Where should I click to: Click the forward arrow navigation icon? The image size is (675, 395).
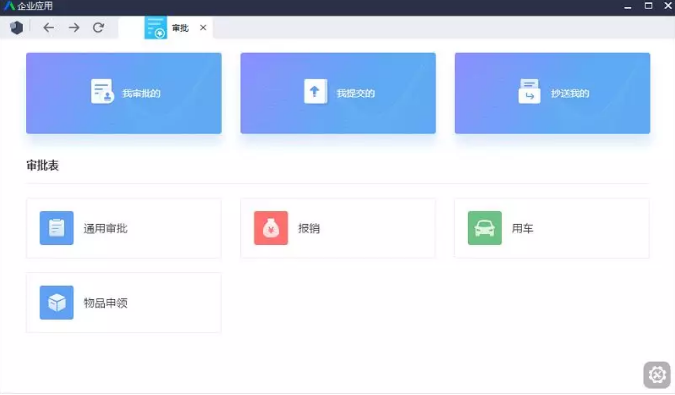[x=74, y=28]
